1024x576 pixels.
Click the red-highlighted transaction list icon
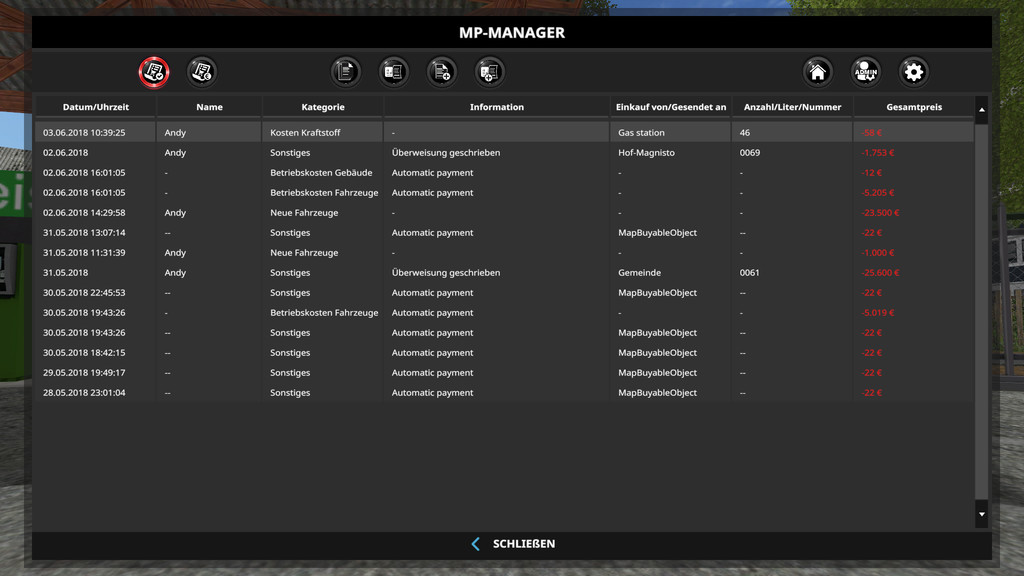click(x=153, y=72)
